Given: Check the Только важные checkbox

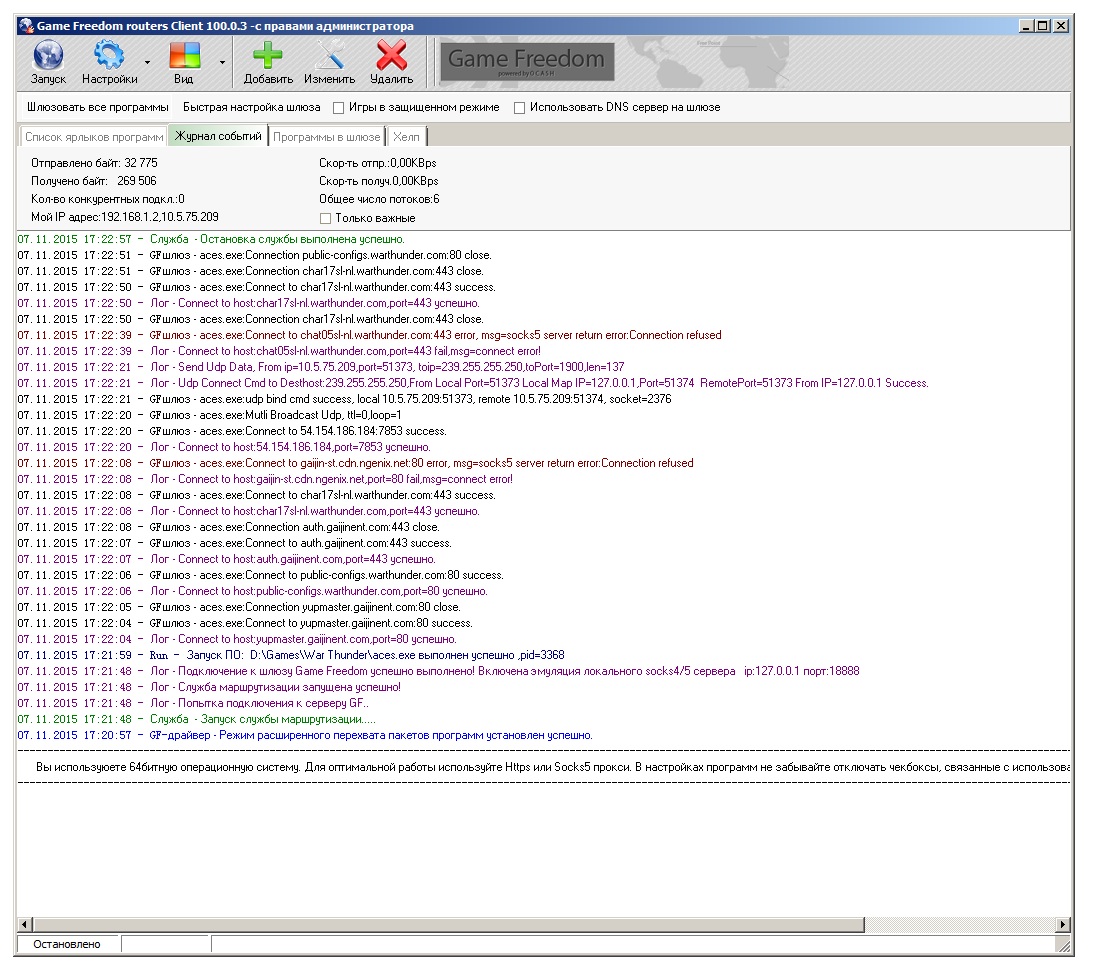Looking at the screenshot, I should click(325, 218).
